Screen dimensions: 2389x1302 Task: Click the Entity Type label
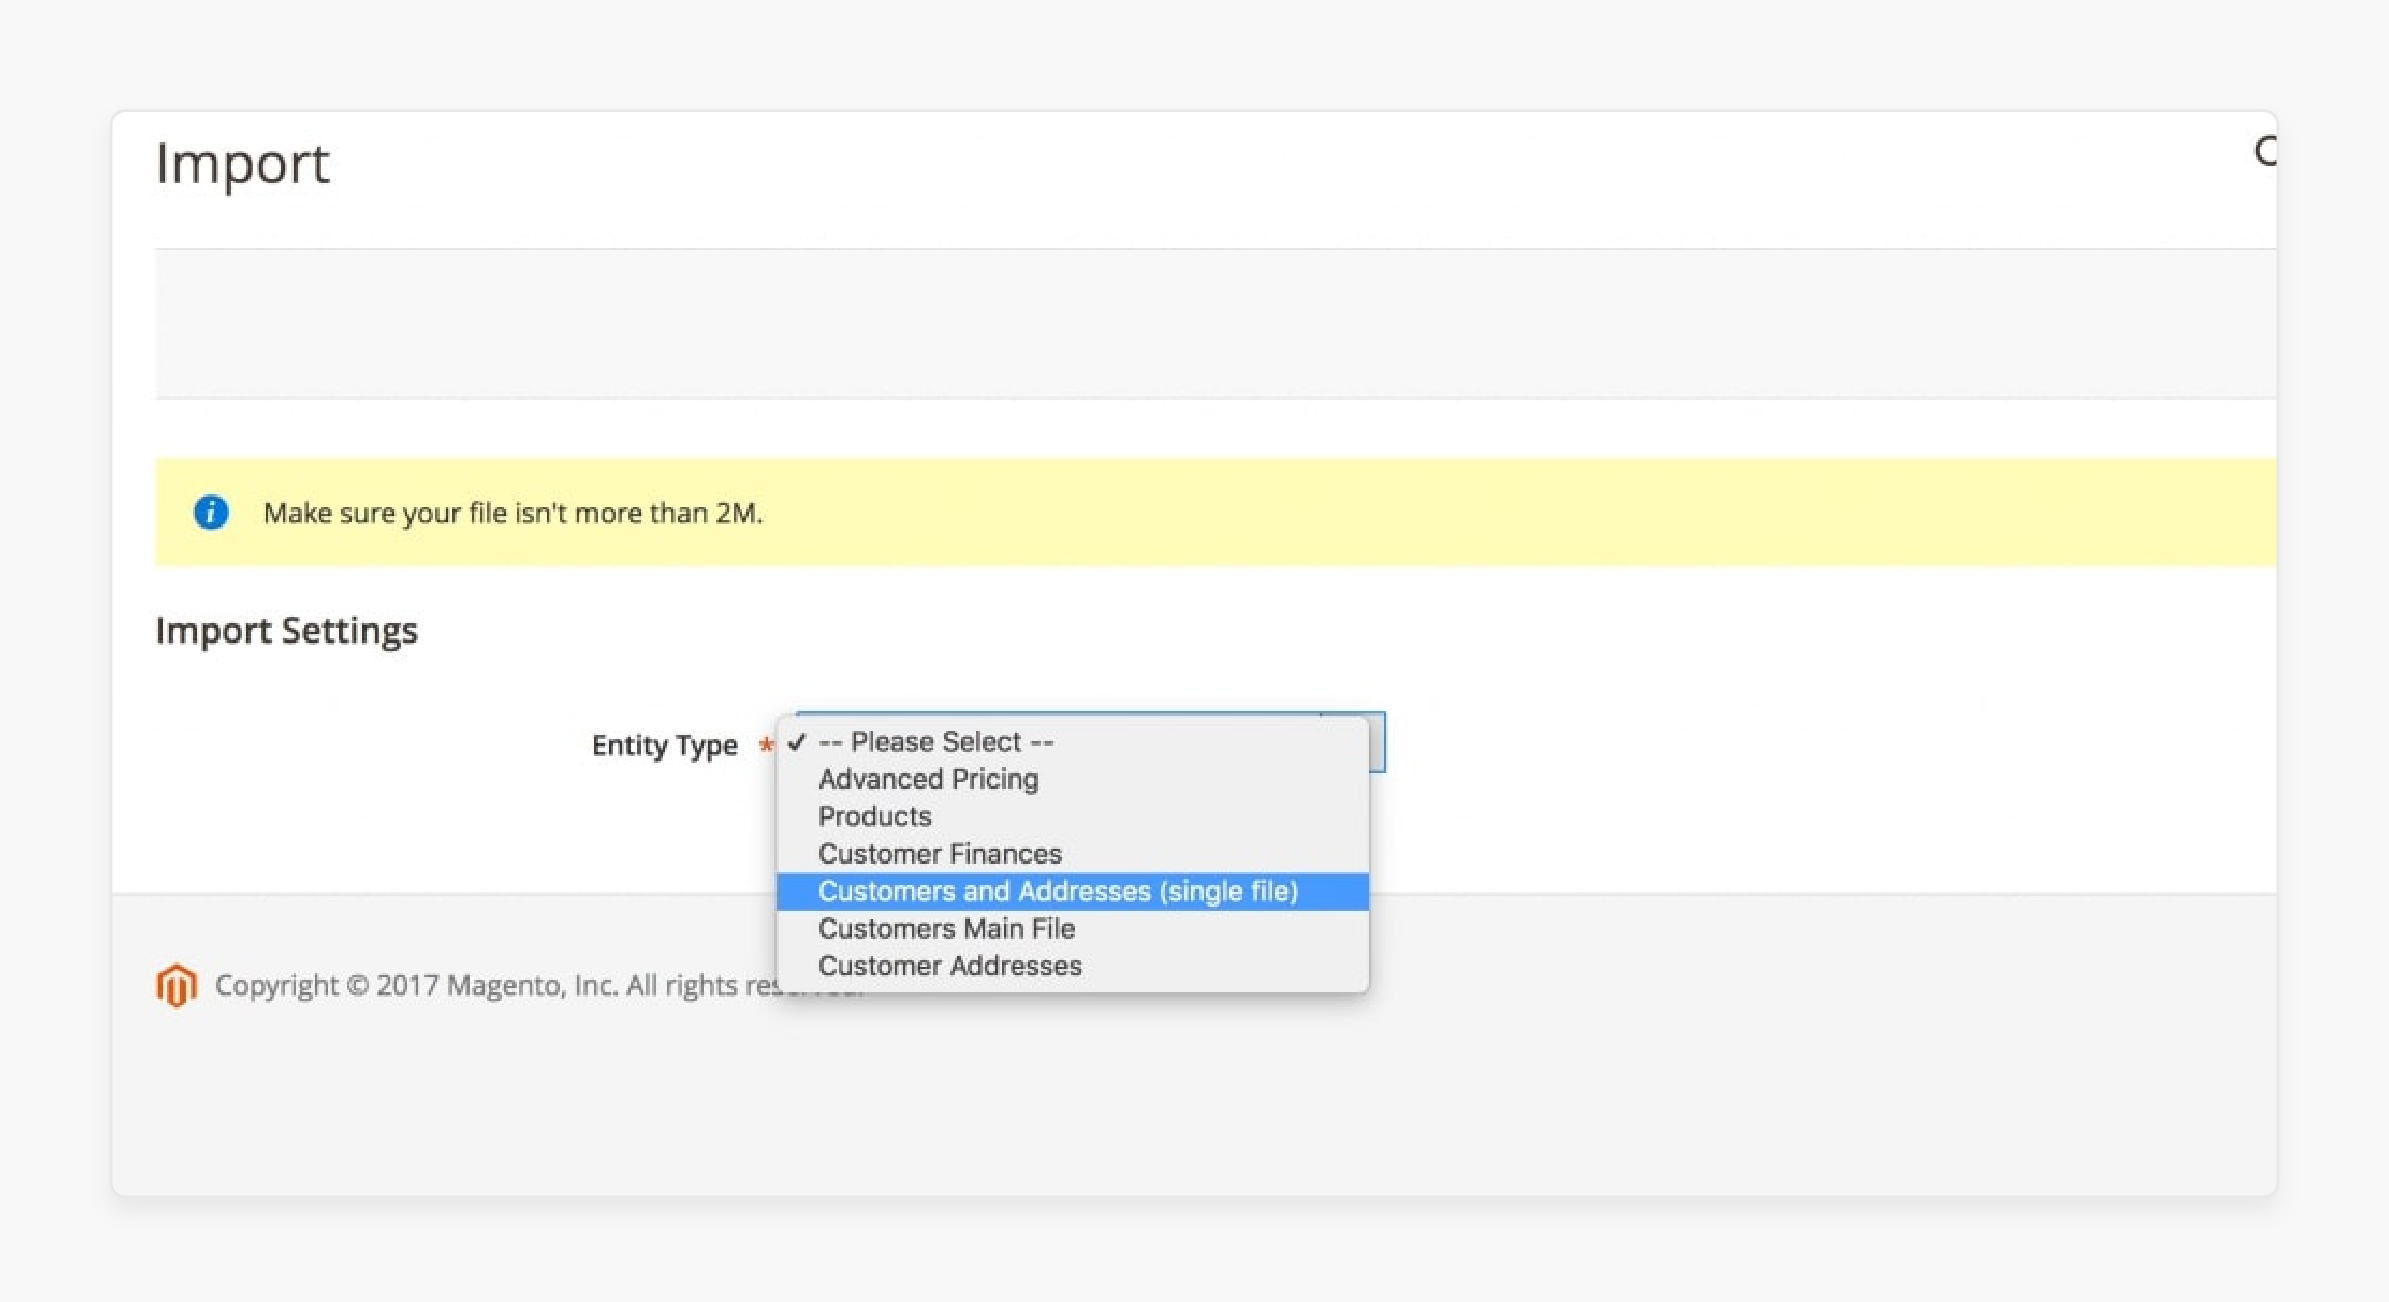coord(665,746)
